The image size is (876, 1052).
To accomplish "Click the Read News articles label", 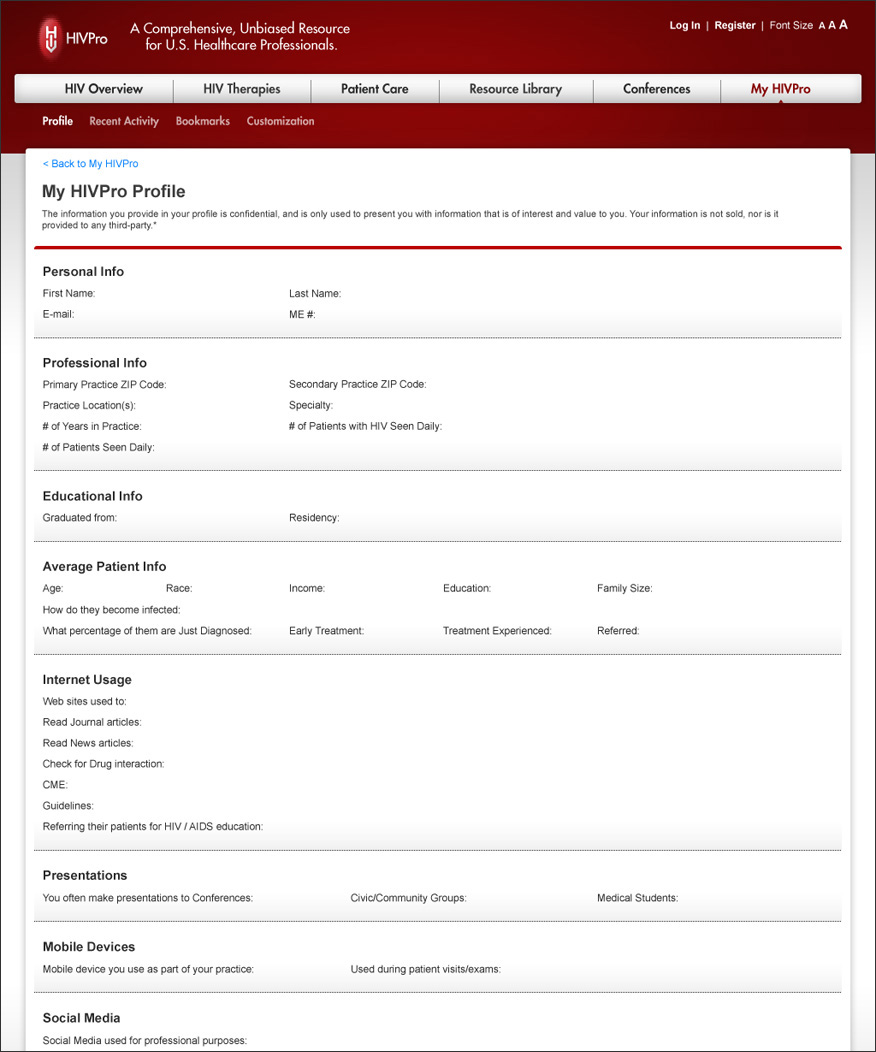I will tap(88, 743).
